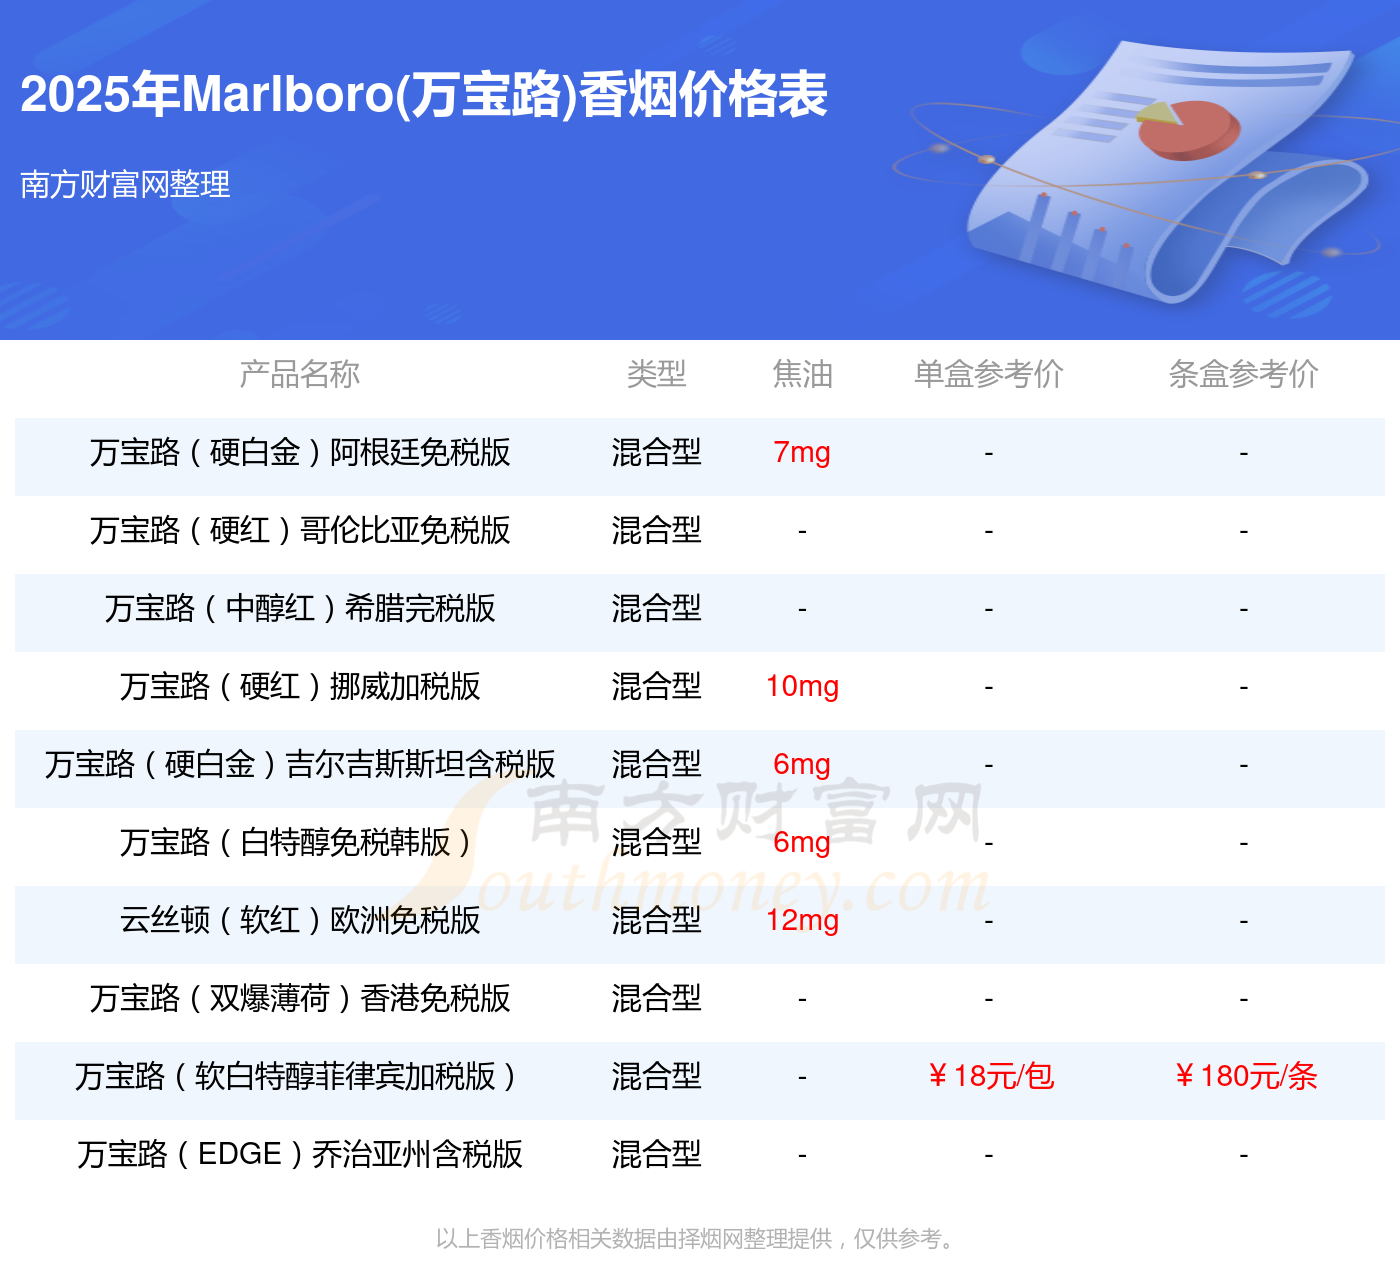Click the title "2025年Marlboro(万宝路)香烟价格表"
The height and width of the screenshot is (1284, 1400).
tap(424, 95)
